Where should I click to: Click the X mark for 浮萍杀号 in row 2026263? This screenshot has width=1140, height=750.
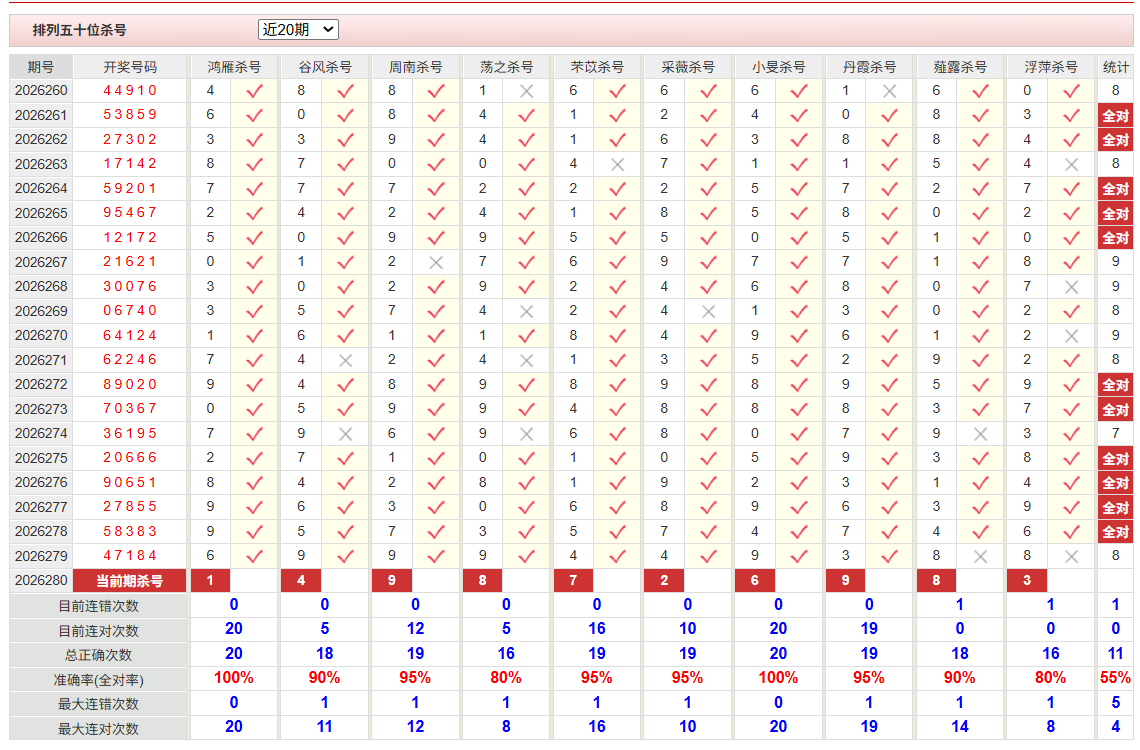tap(1071, 165)
